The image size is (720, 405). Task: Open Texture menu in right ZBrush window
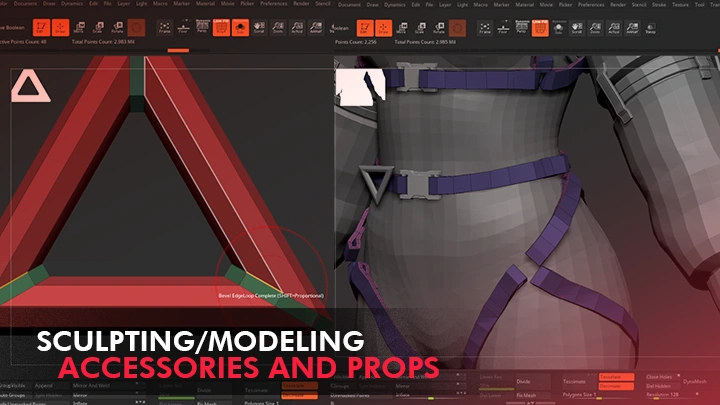click(681, 5)
